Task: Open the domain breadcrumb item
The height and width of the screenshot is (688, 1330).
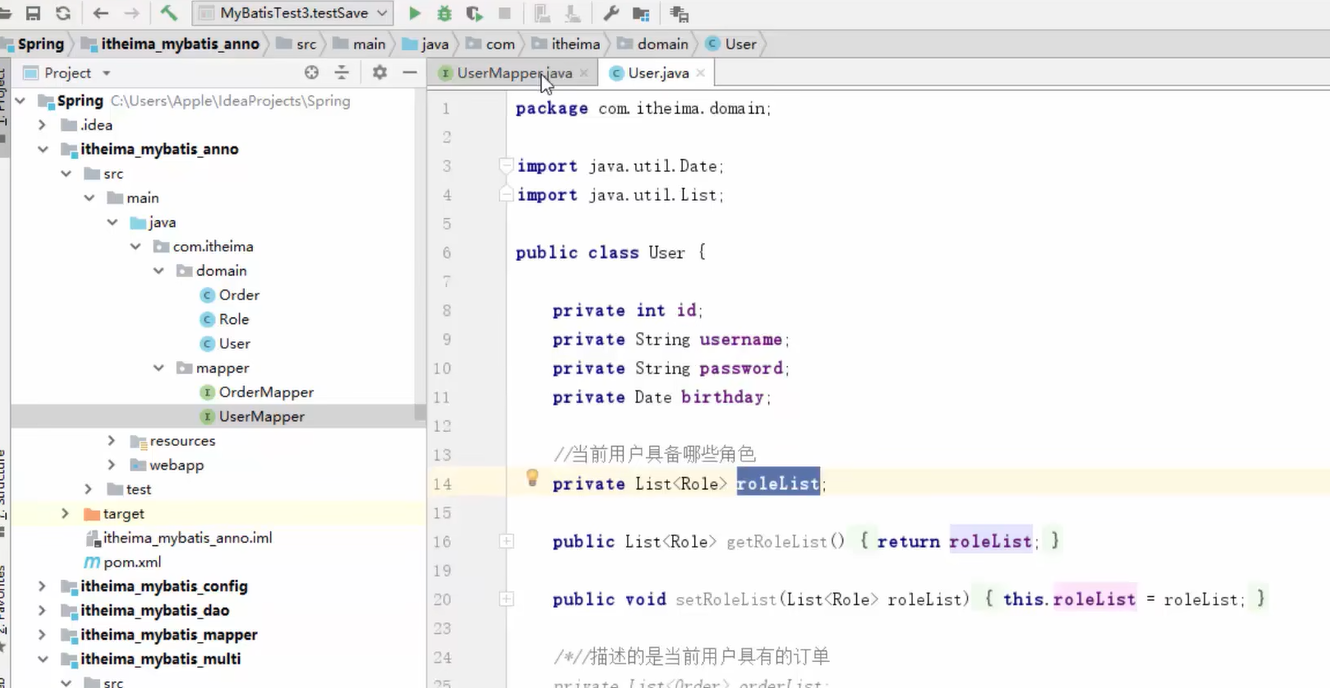Action: (x=662, y=44)
